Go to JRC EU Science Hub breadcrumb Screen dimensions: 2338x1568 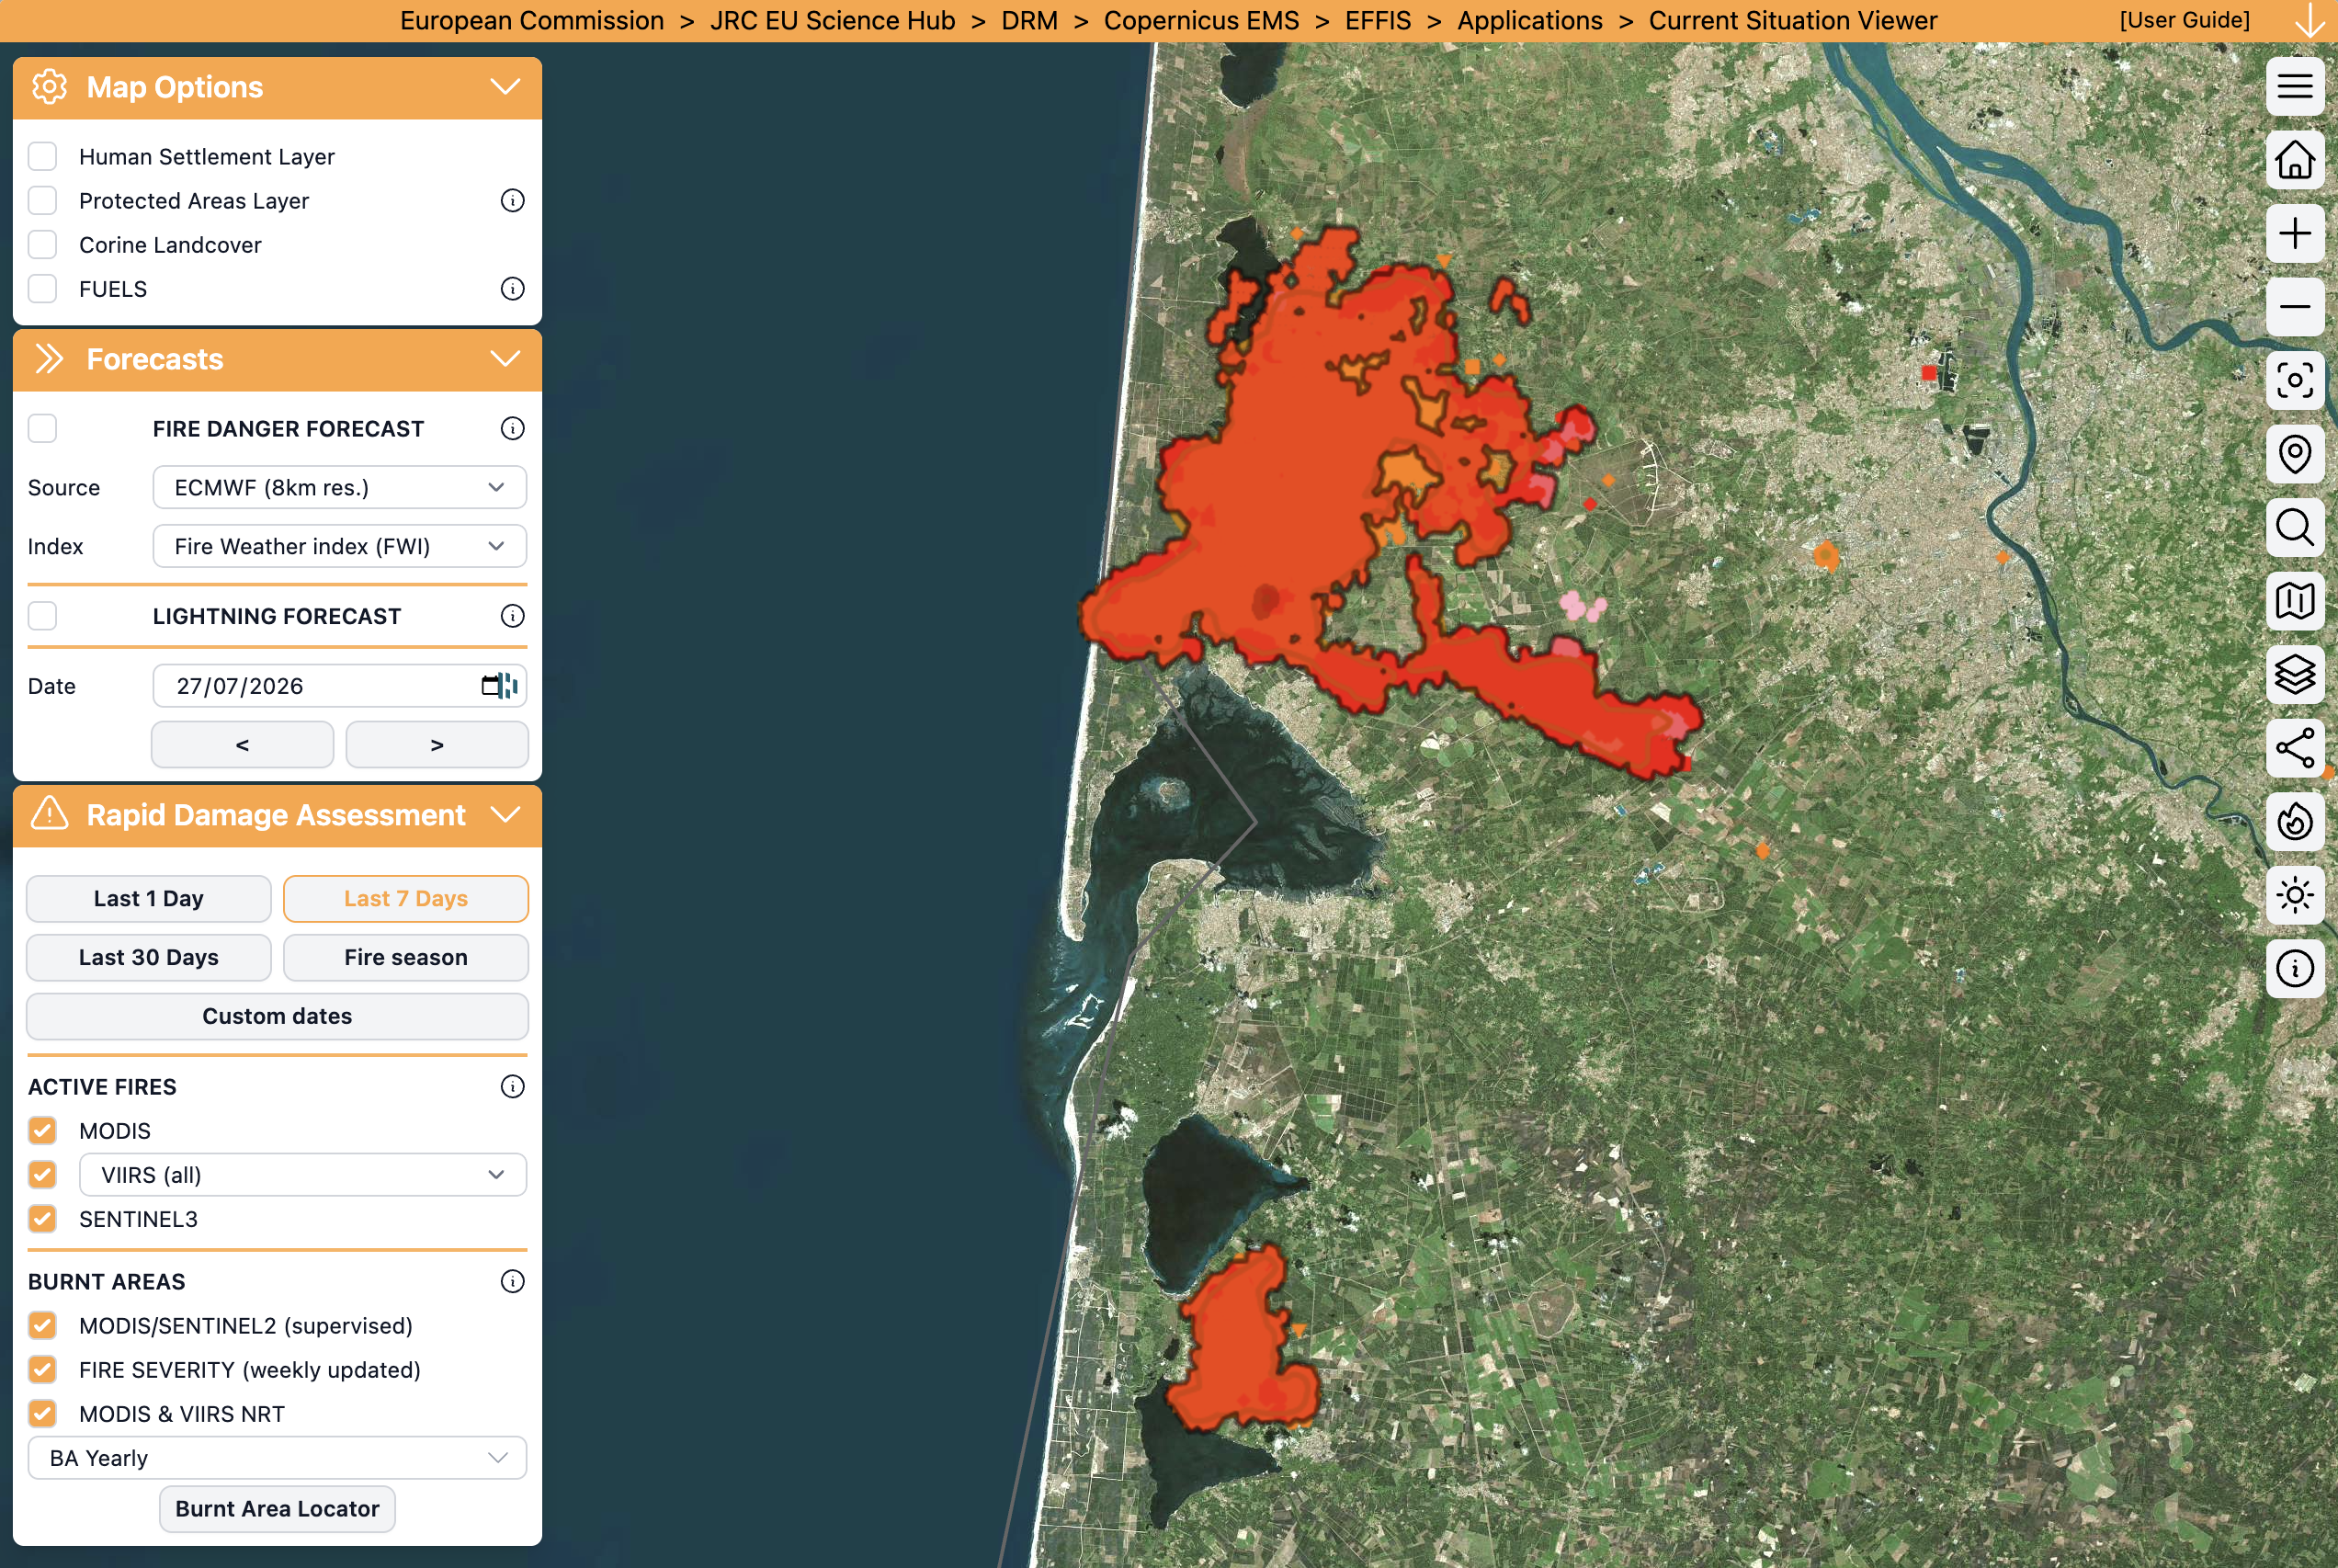point(833,20)
